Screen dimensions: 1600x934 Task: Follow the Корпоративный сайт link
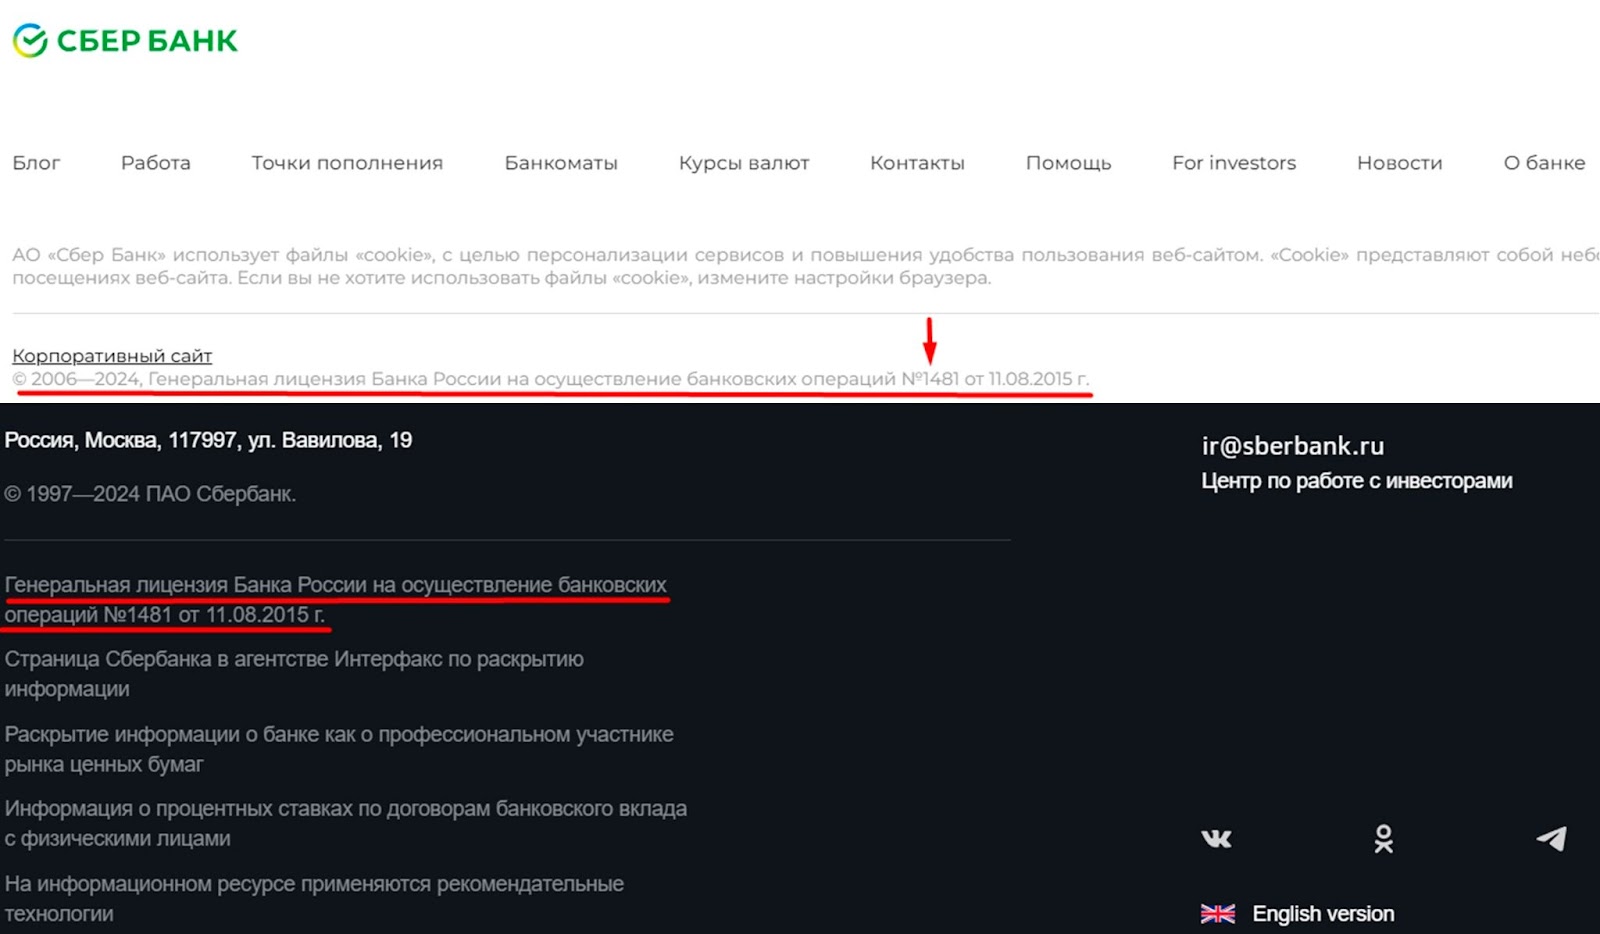click(x=112, y=356)
